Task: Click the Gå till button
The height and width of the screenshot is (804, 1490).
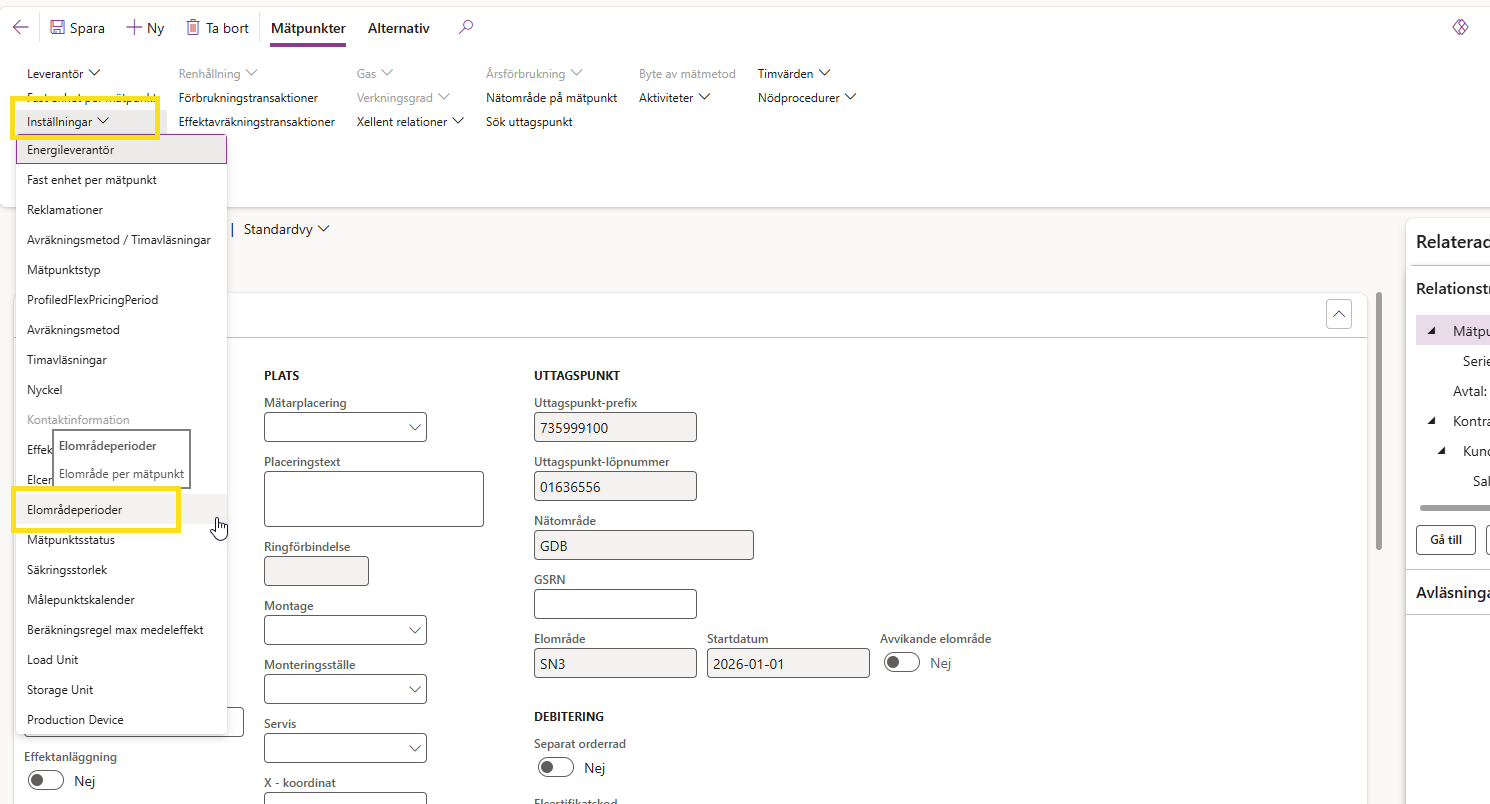Action: coord(1445,540)
